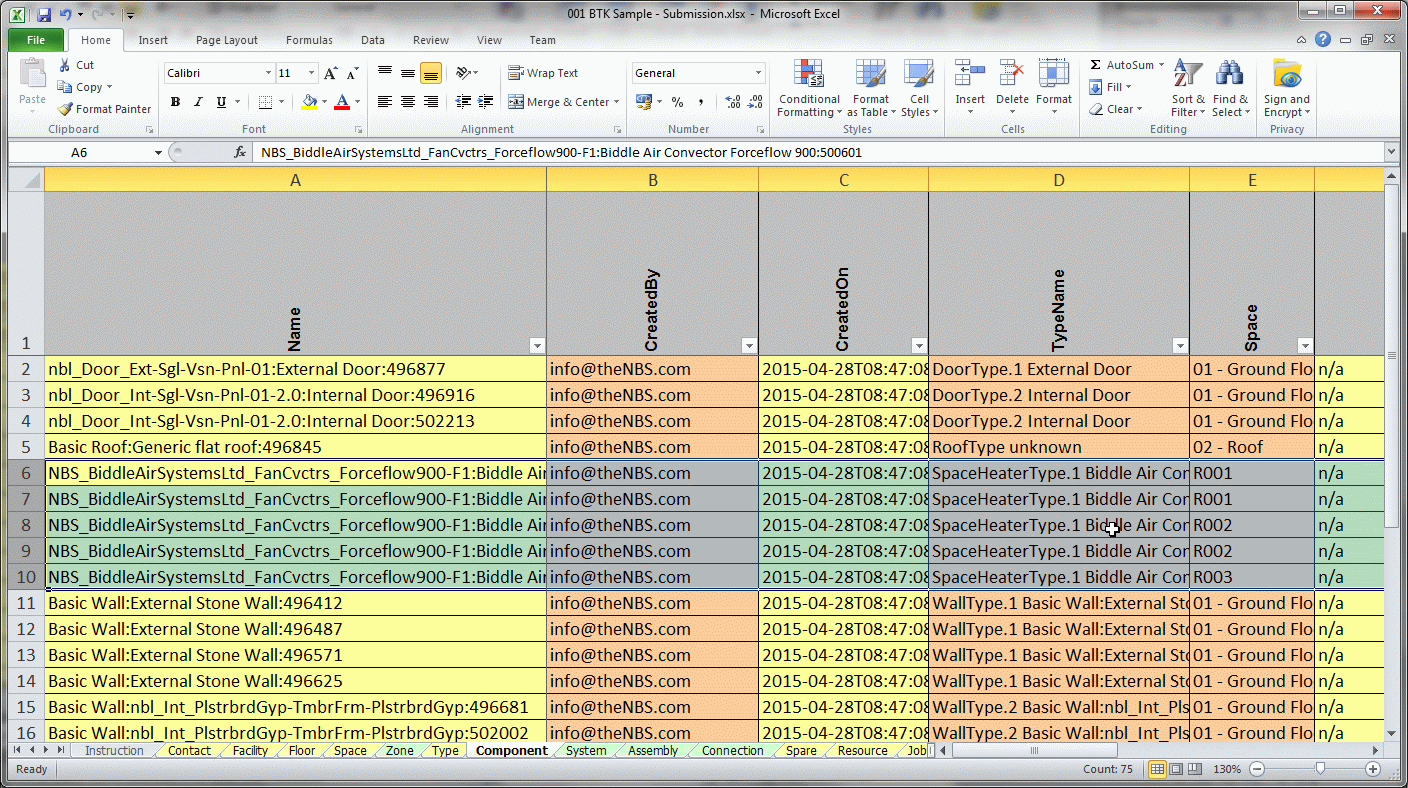The height and width of the screenshot is (788, 1408).
Task: Apply bold formatting with the Bold icon
Action: click(x=175, y=103)
